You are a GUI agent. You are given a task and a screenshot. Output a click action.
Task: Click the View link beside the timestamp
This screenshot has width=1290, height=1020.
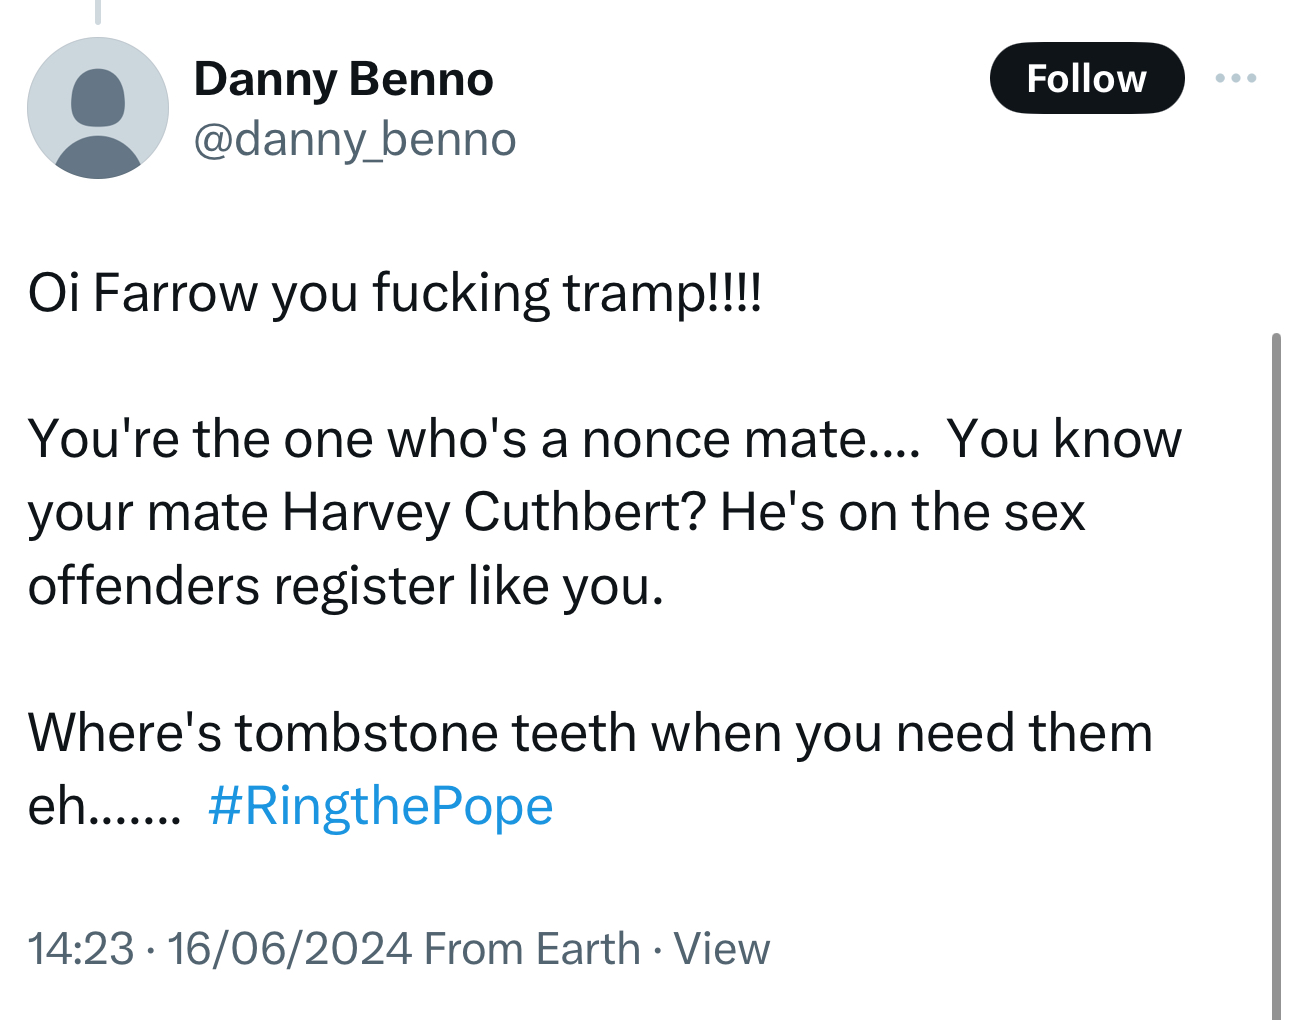click(721, 948)
